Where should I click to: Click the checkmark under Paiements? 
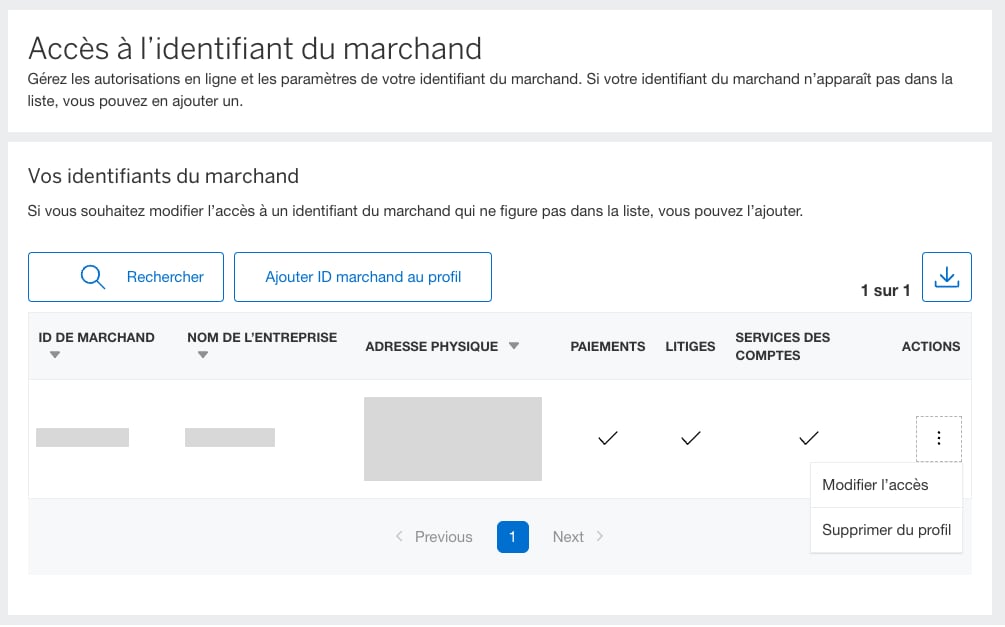(607, 437)
